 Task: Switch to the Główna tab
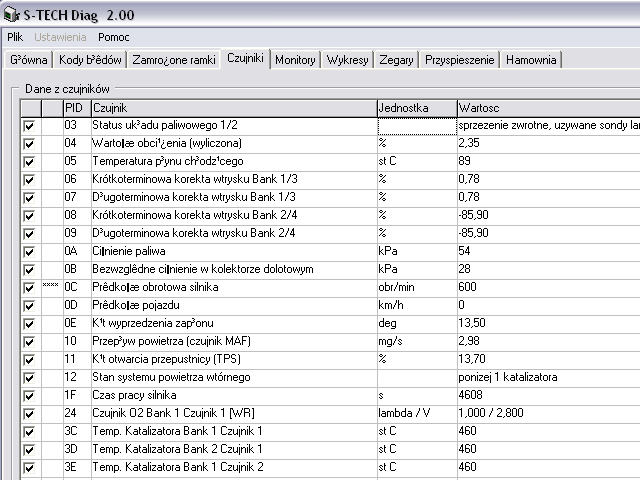pyautogui.click(x=29, y=60)
